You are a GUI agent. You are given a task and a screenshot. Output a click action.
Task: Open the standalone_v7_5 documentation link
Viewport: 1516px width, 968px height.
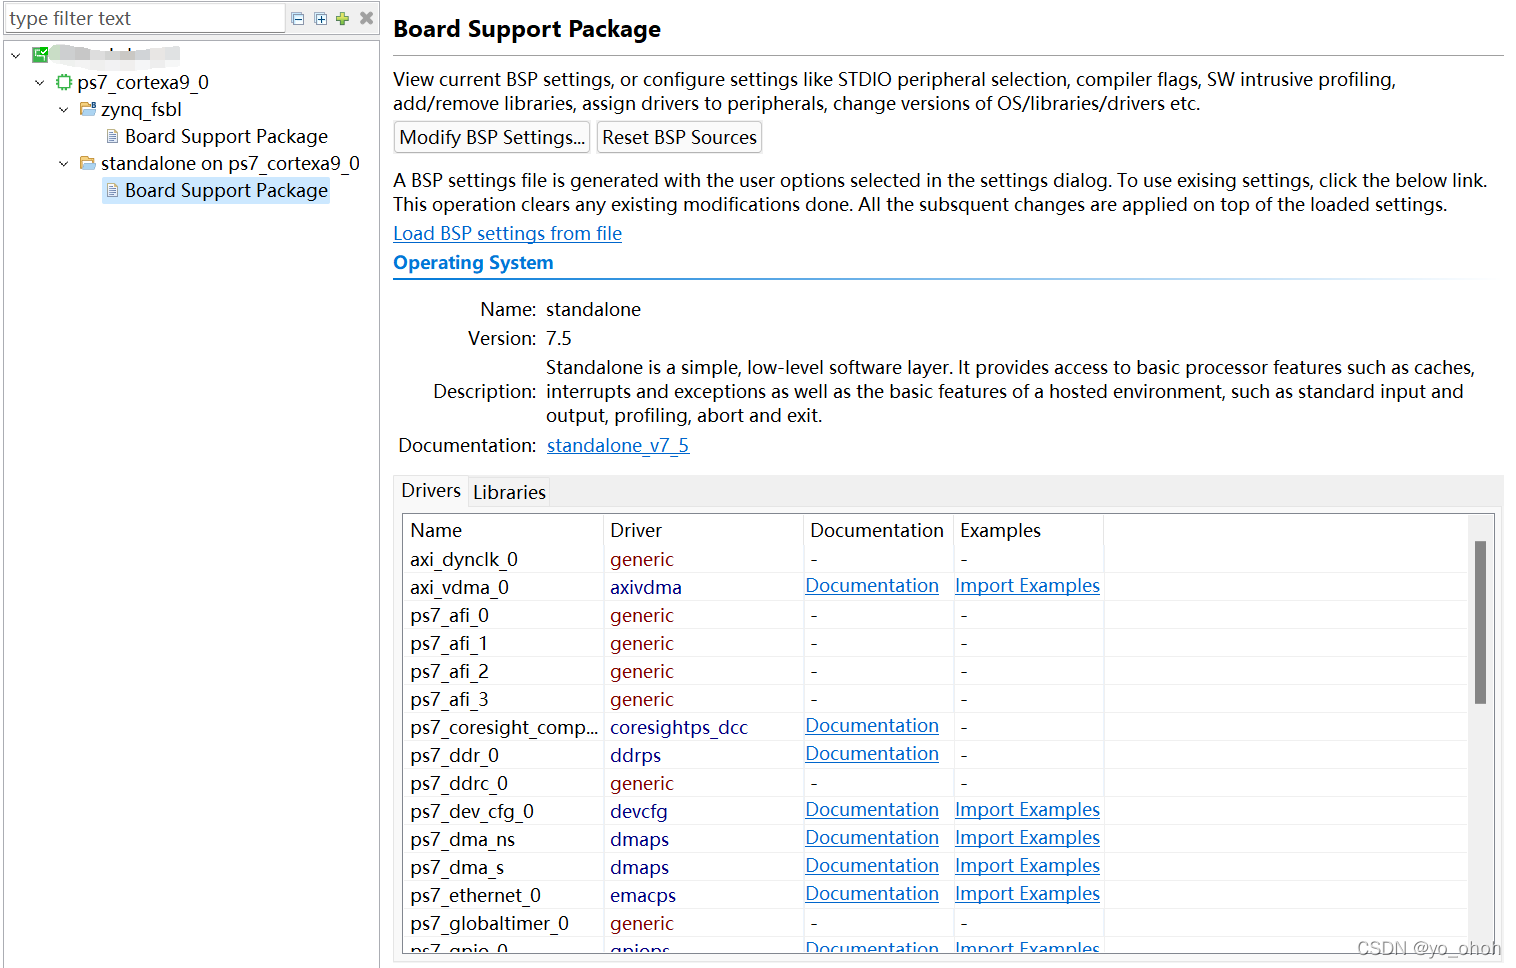617,445
